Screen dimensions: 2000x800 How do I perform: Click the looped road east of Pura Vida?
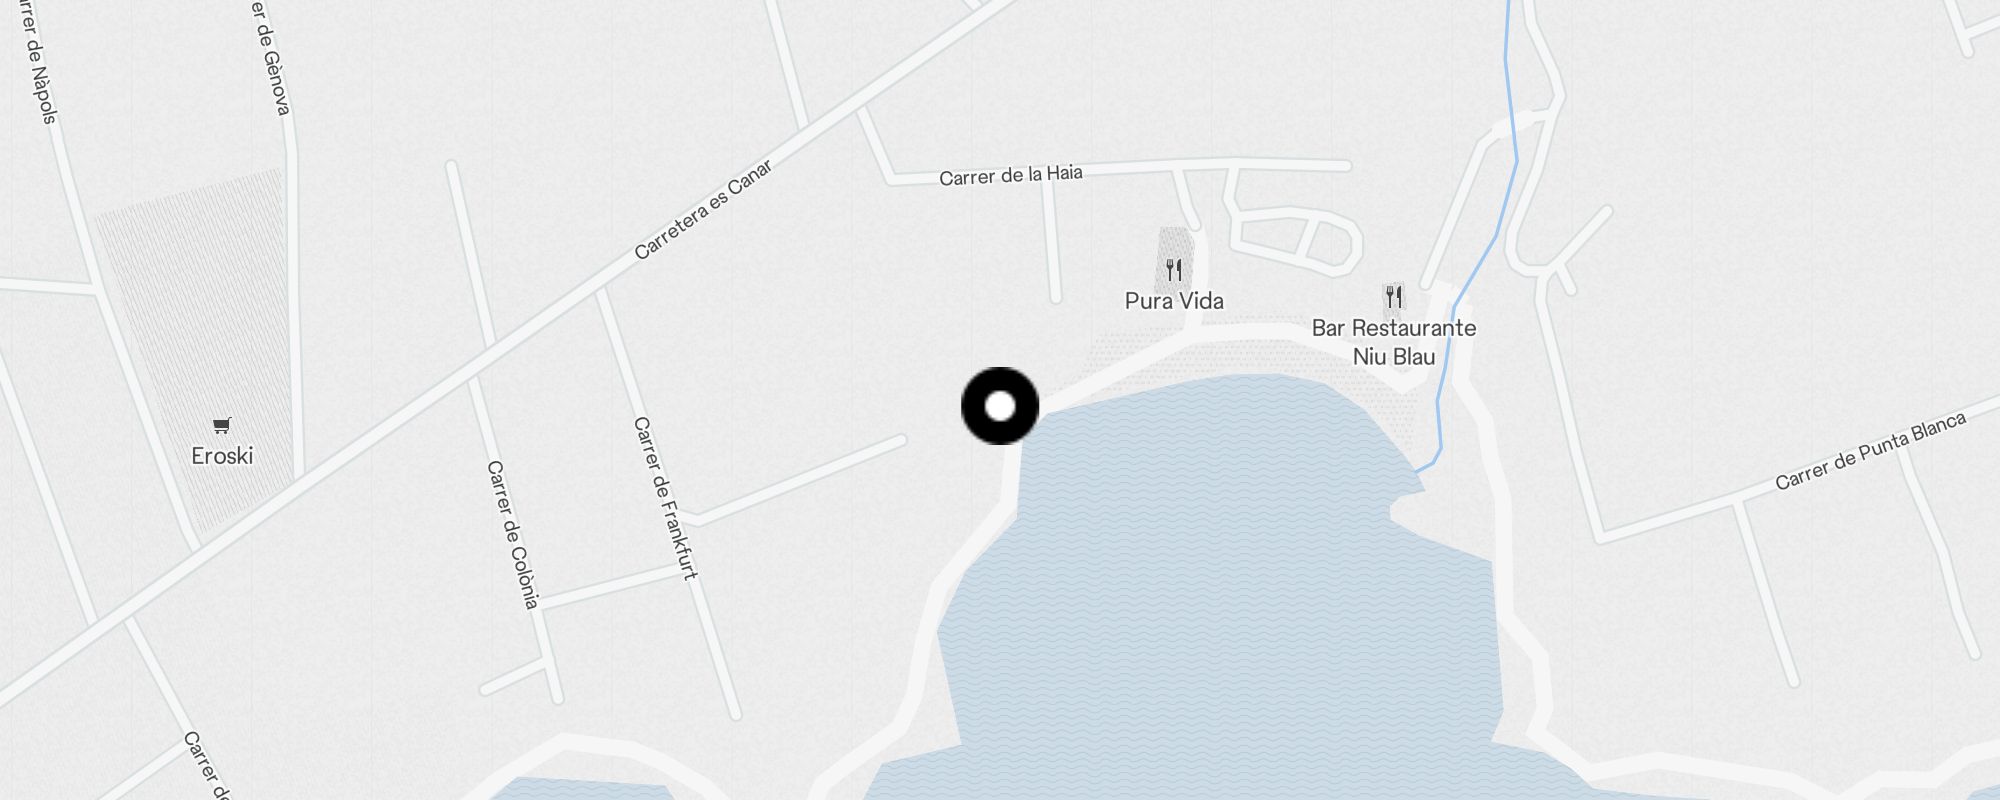coord(1298,240)
